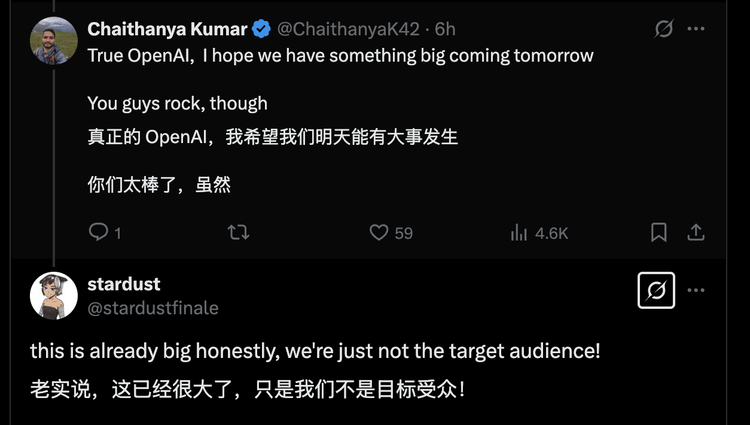Open Chaithanya Kumar's profile avatar
The height and width of the screenshot is (425, 750).
tap(54, 41)
